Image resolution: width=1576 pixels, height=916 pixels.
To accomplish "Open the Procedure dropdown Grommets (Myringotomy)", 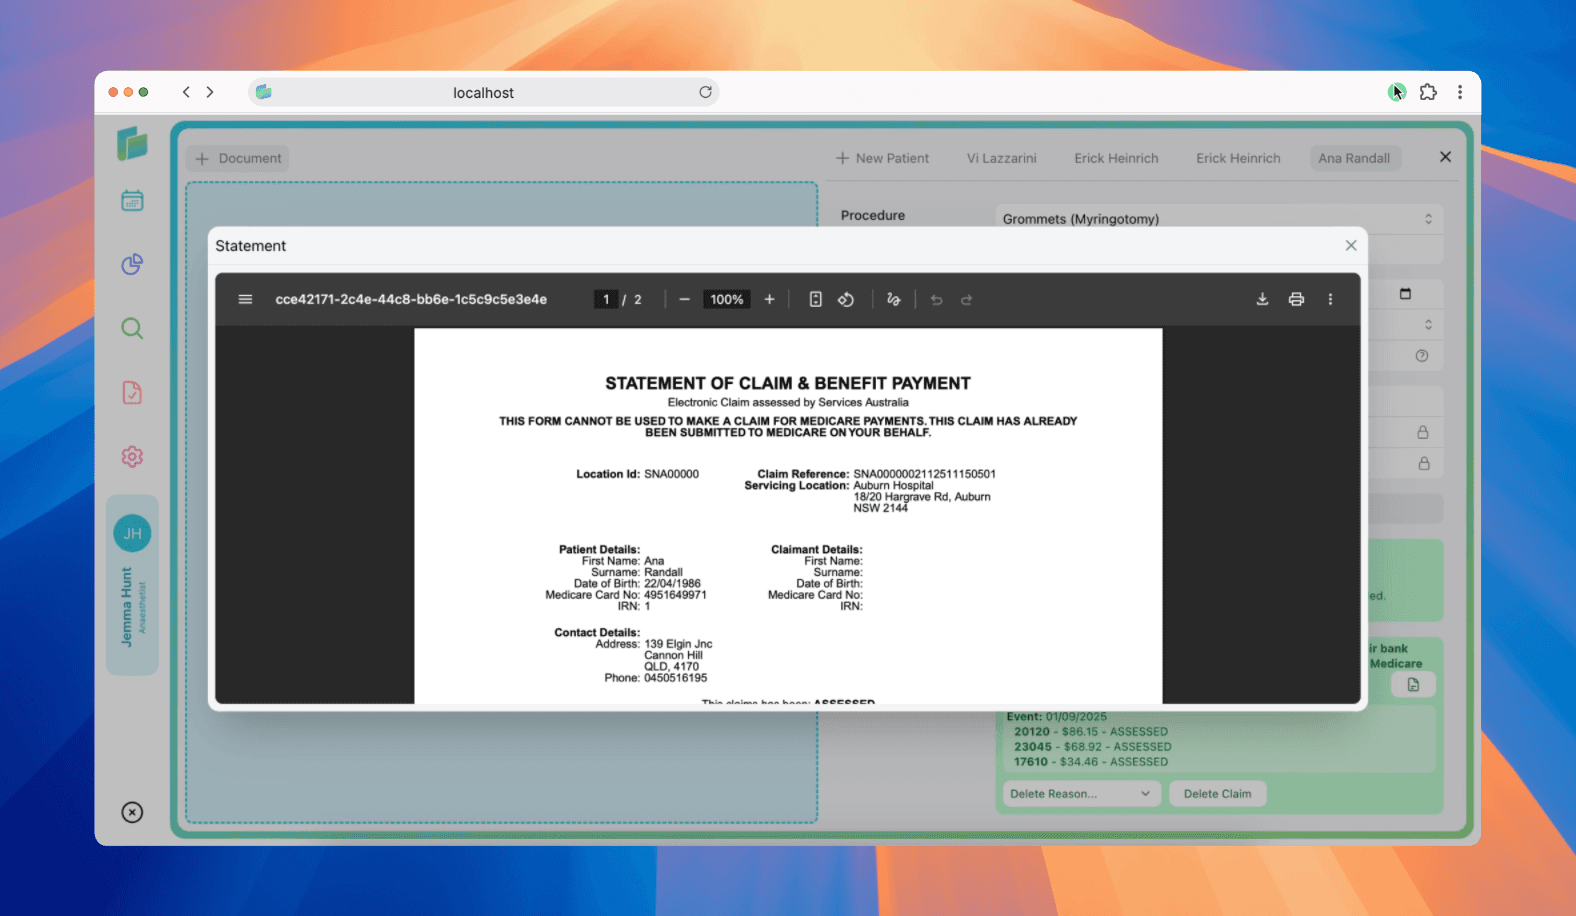I will [1219, 219].
